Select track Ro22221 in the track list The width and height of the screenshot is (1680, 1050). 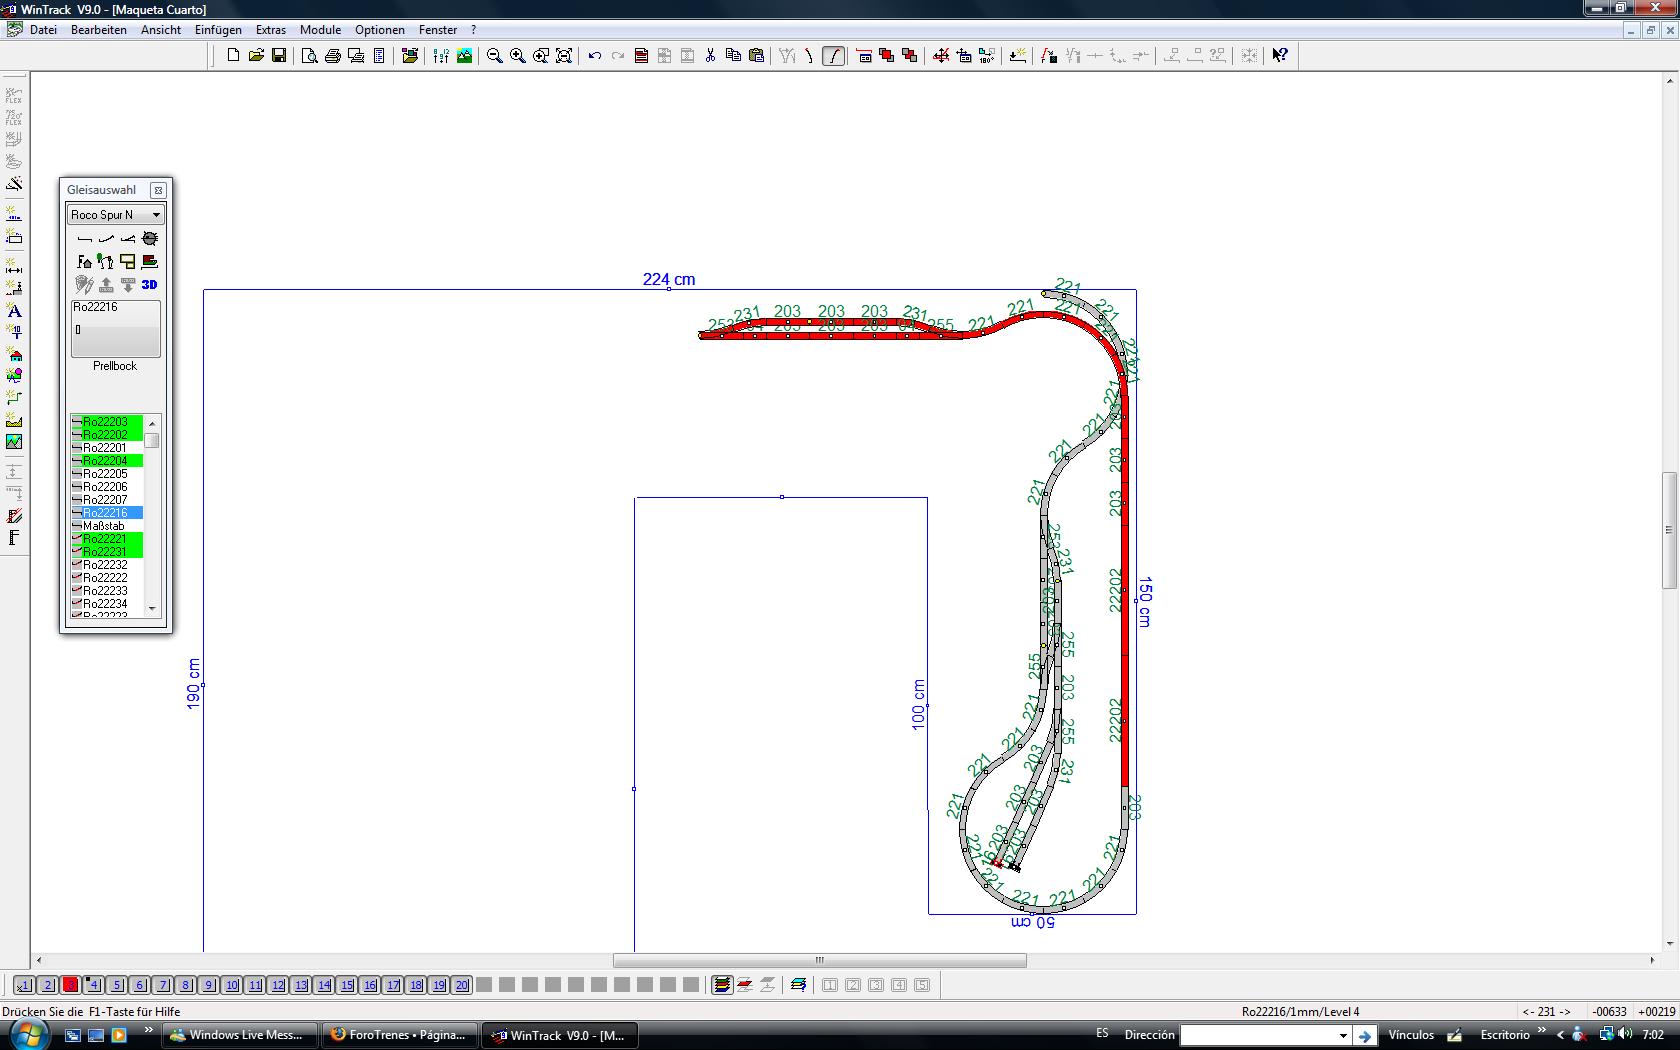(105, 538)
